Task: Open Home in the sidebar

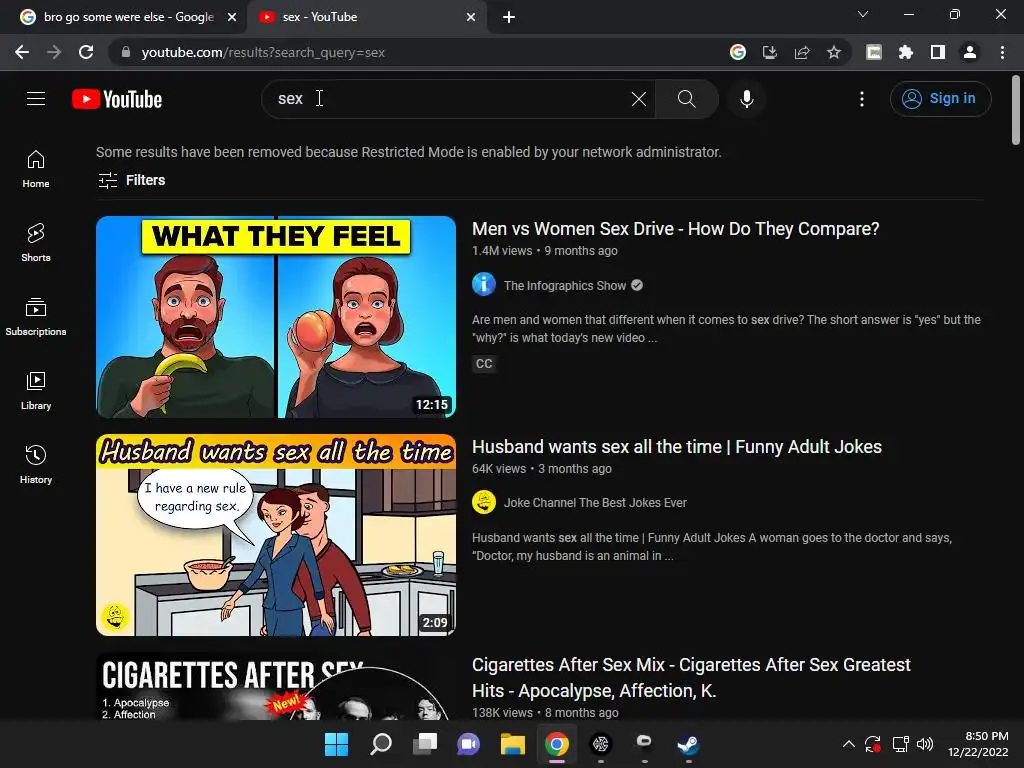Action: [36, 168]
